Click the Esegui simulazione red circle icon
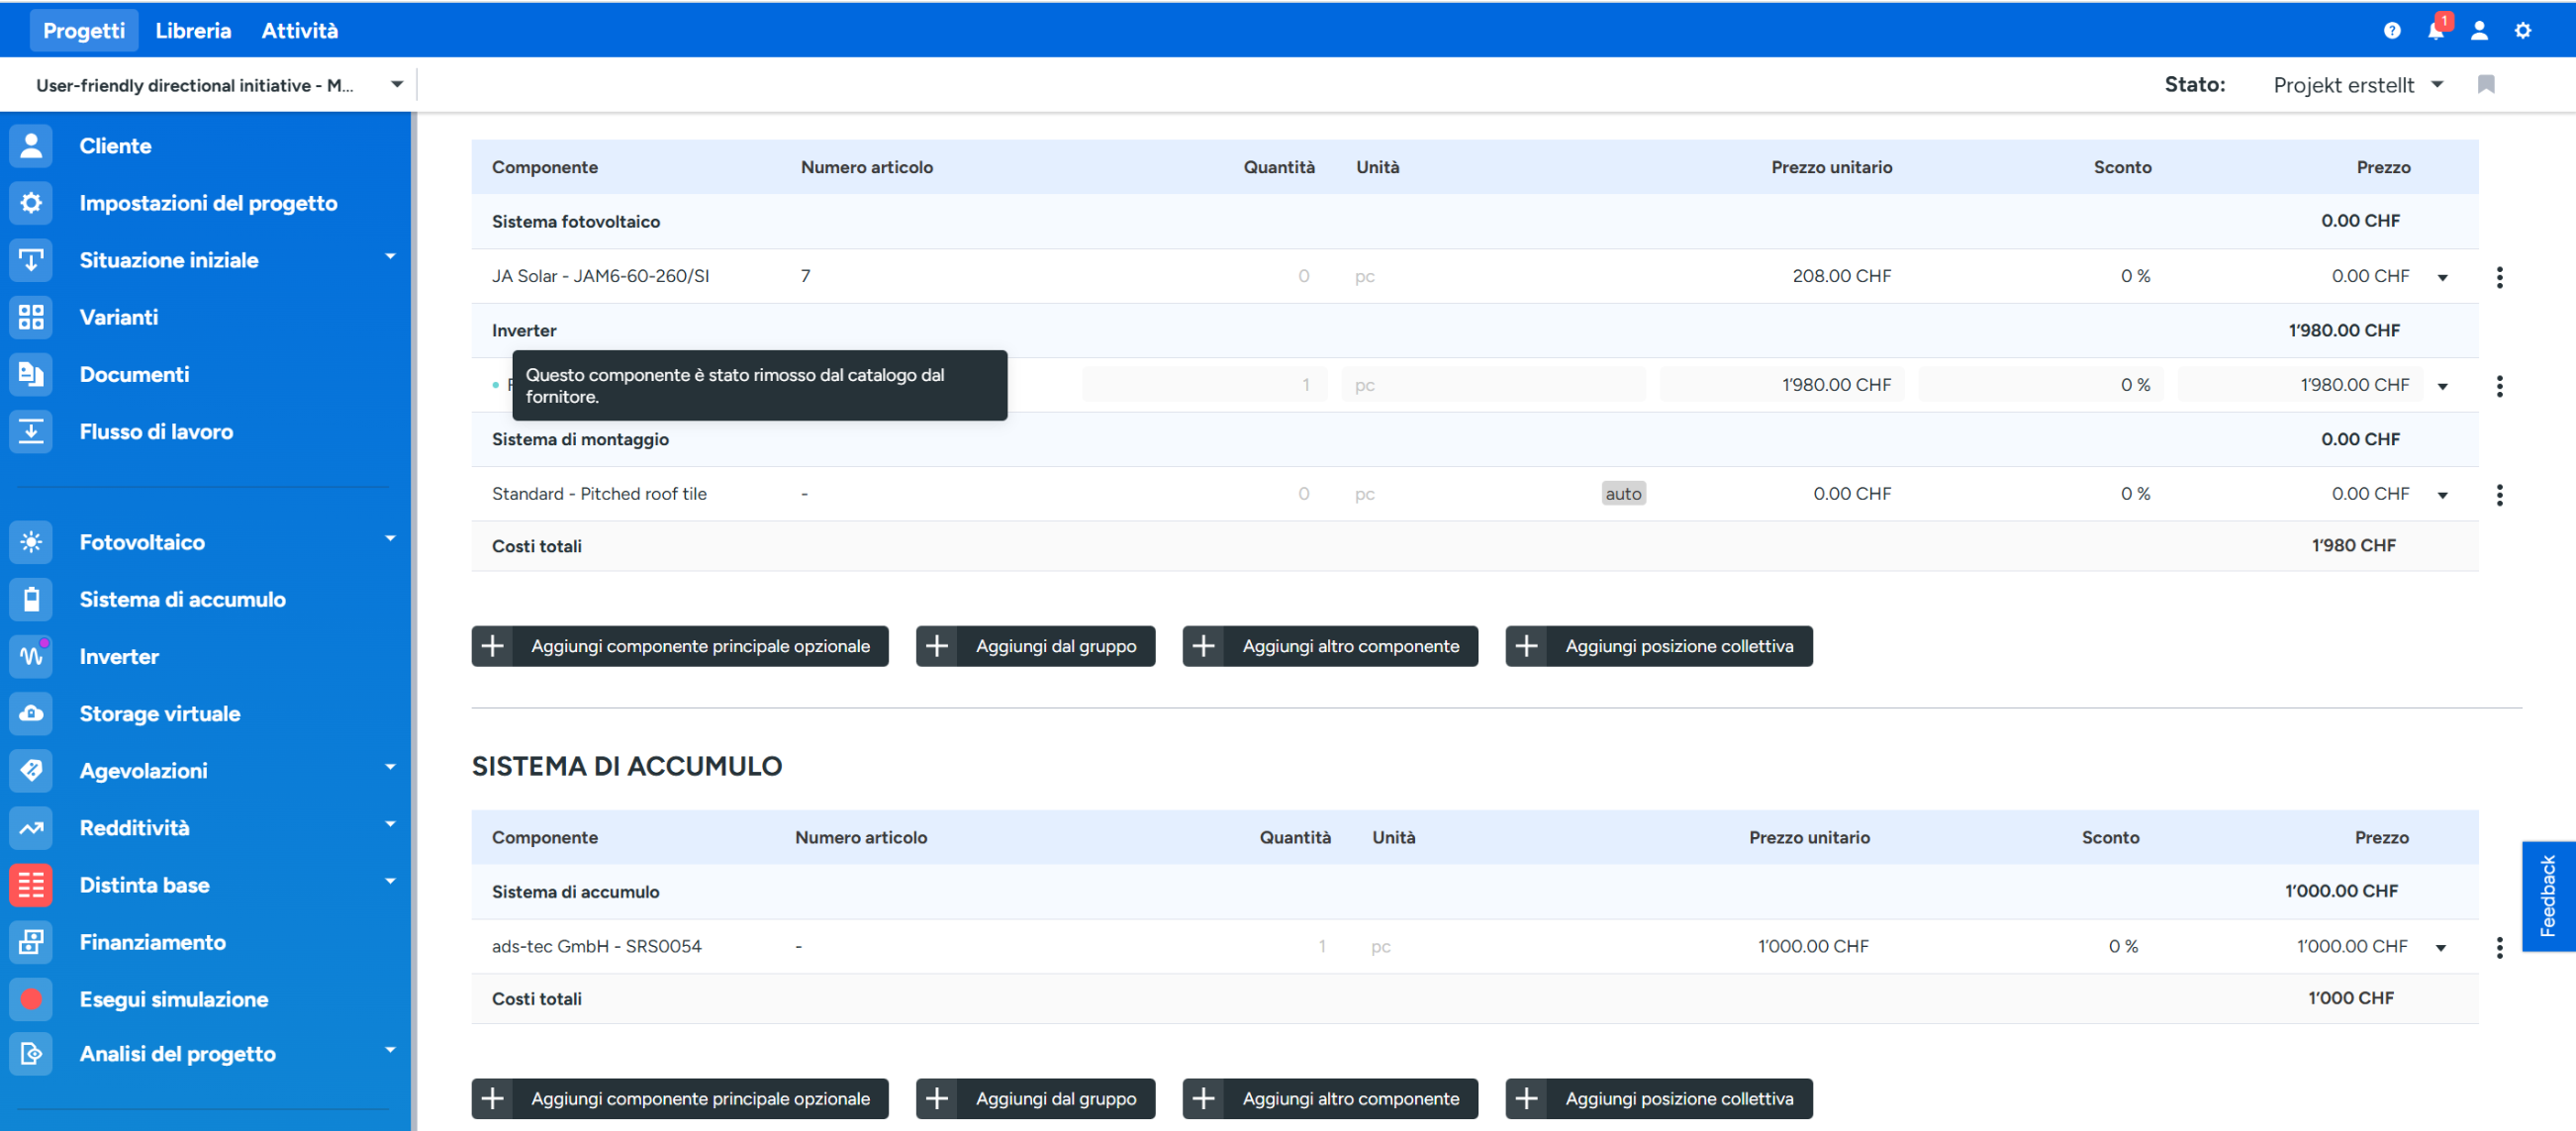The image size is (2576, 1131). point(31,999)
